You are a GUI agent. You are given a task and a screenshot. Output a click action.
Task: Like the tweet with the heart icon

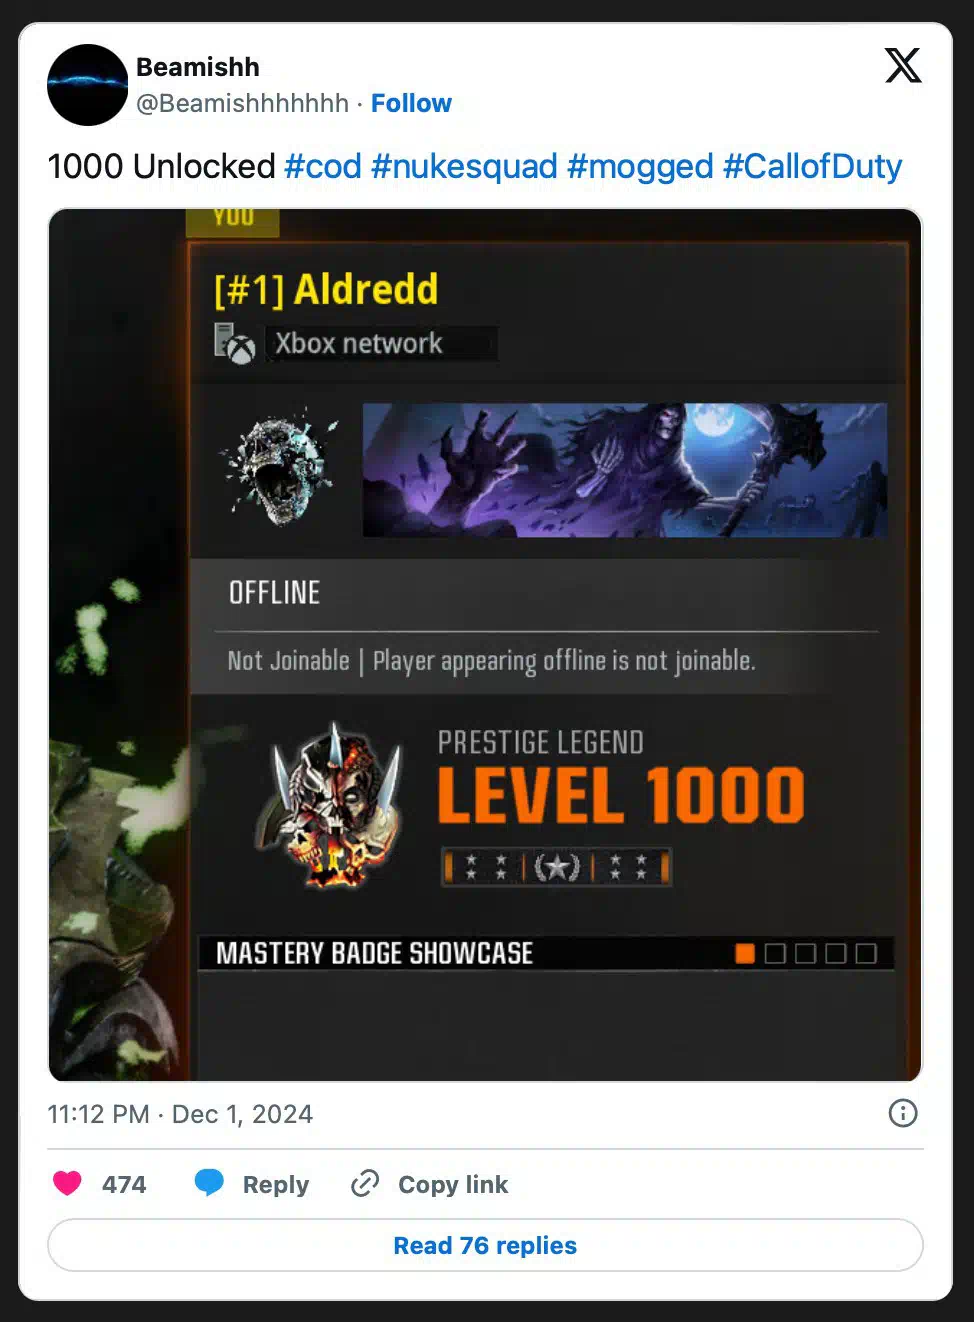[x=67, y=1184]
